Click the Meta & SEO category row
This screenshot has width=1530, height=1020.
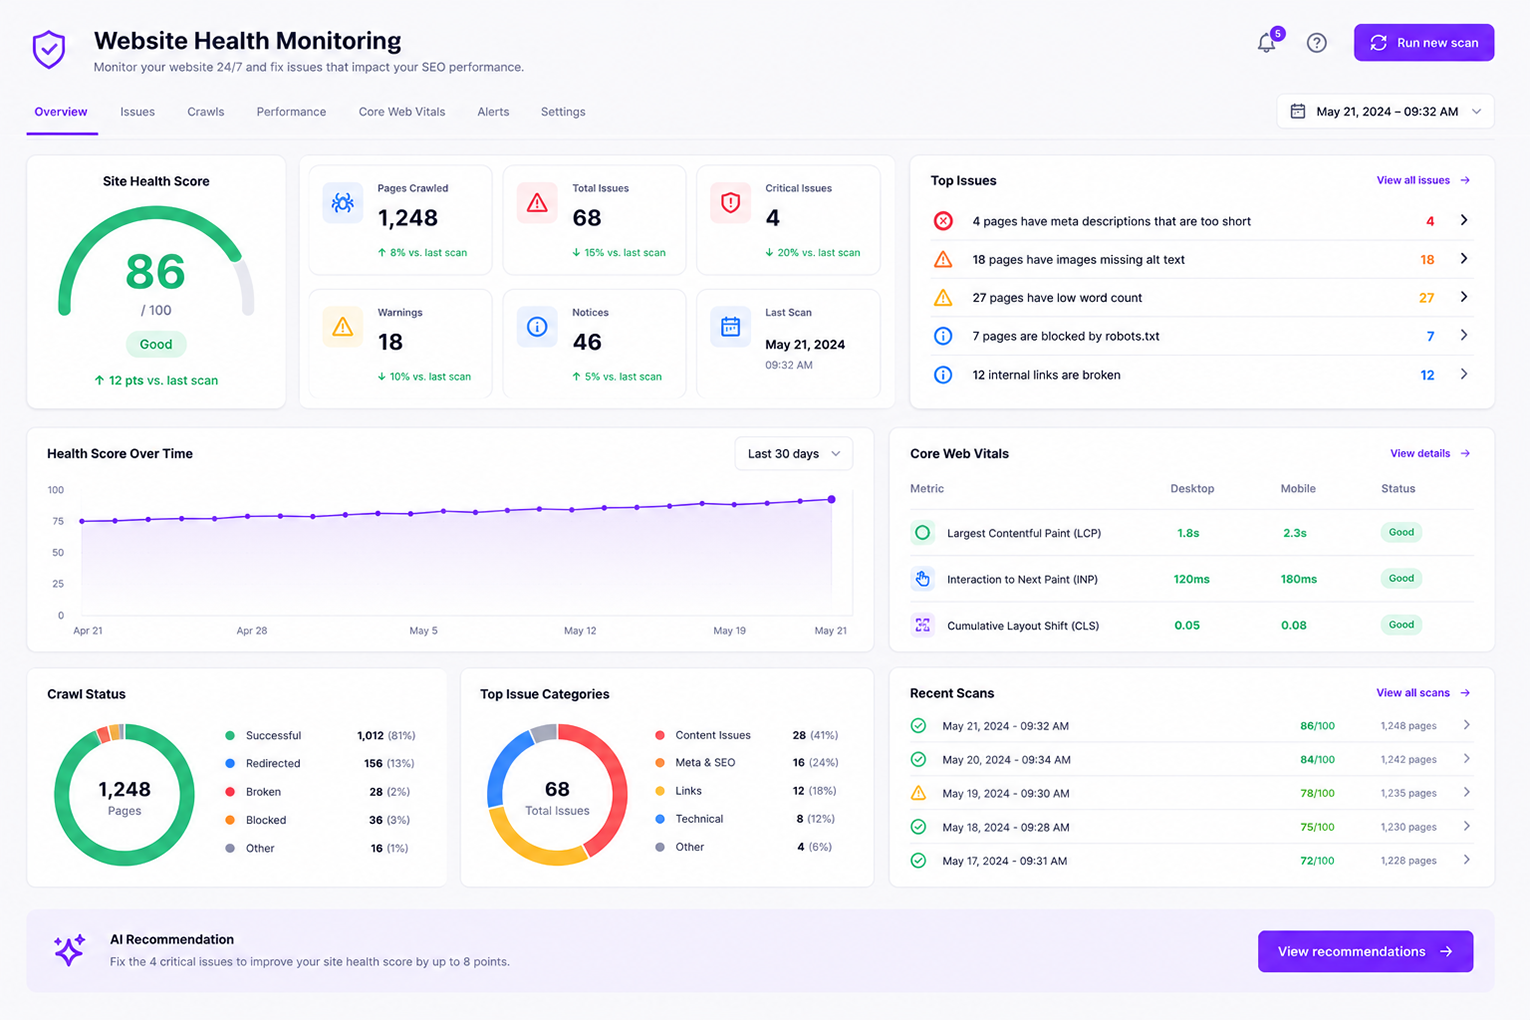tap(746, 763)
